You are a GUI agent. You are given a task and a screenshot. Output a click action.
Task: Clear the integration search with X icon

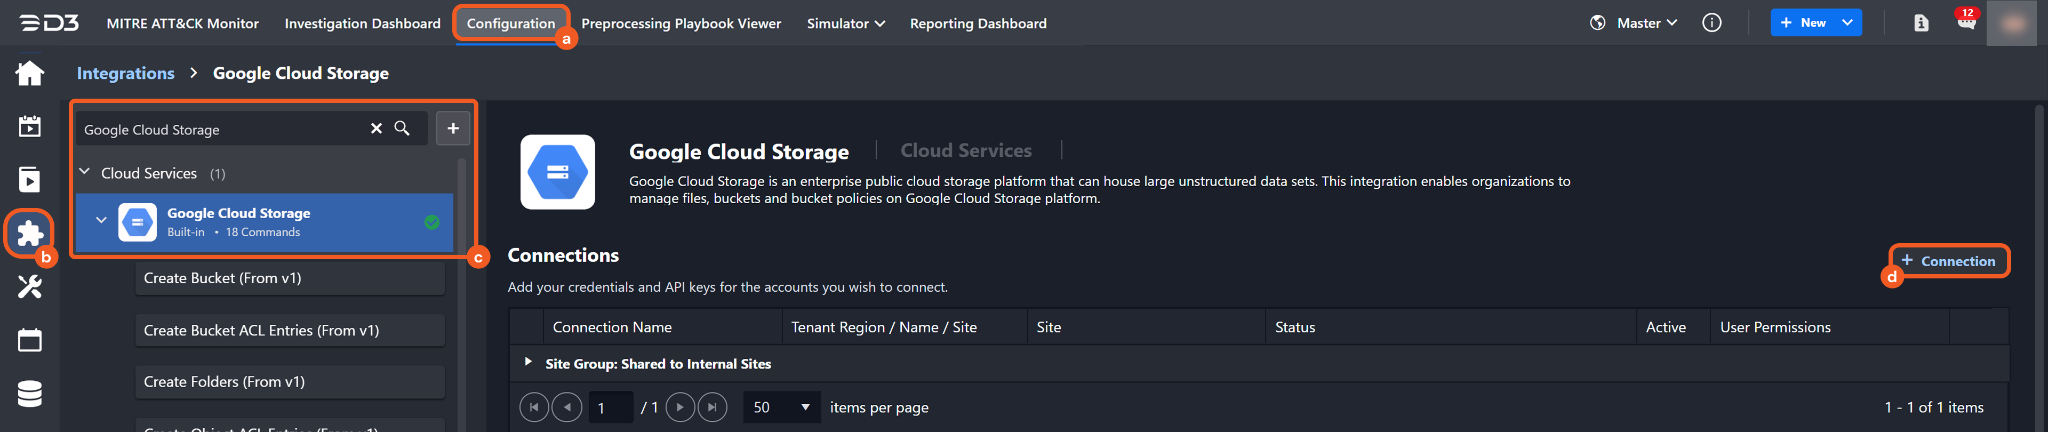tap(376, 129)
